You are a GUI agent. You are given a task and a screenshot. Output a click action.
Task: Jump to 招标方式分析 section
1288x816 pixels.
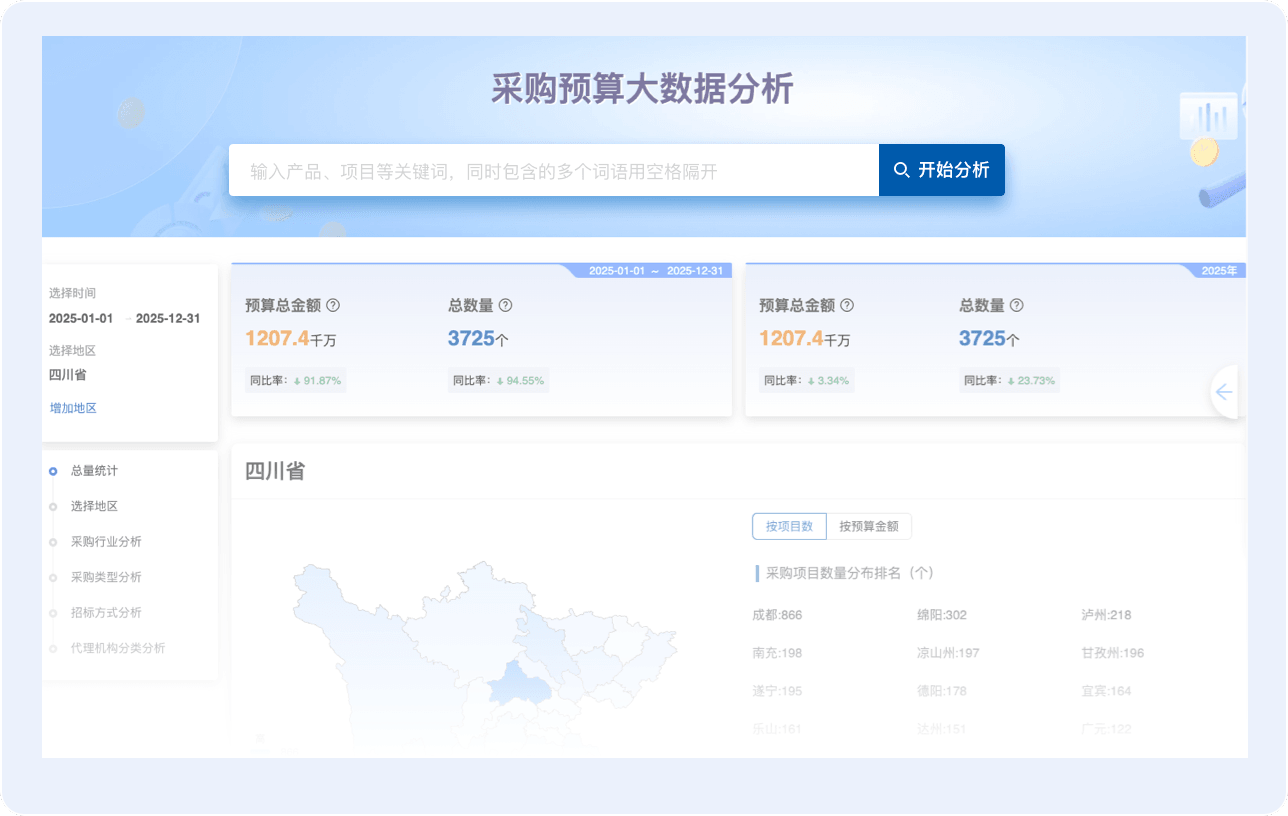click(x=106, y=613)
